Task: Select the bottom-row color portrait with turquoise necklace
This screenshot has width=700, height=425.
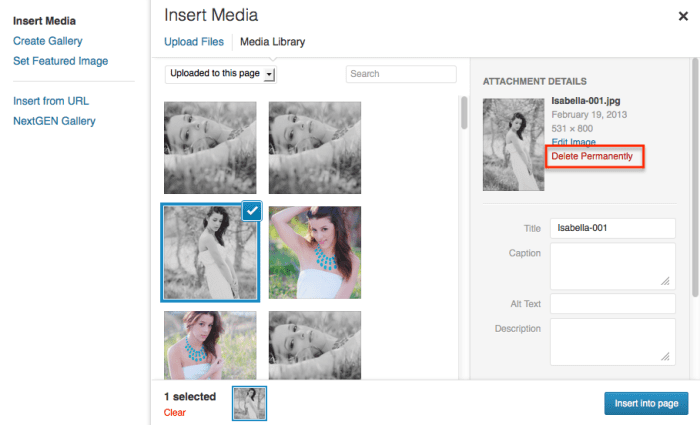Action: (x=210, y=345)
